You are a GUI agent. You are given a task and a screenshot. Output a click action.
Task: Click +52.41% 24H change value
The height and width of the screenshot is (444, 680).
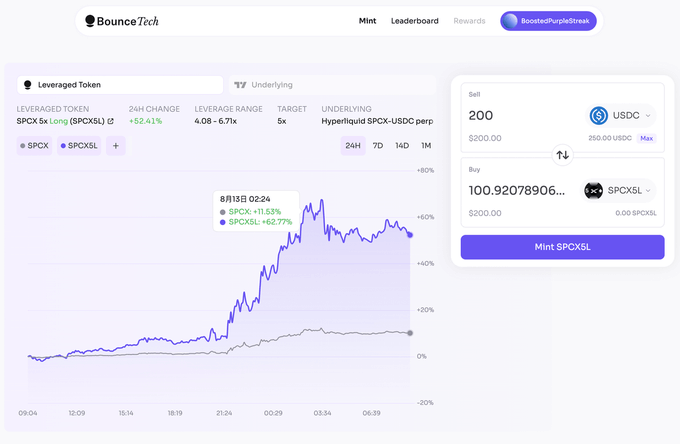[145, 121]
